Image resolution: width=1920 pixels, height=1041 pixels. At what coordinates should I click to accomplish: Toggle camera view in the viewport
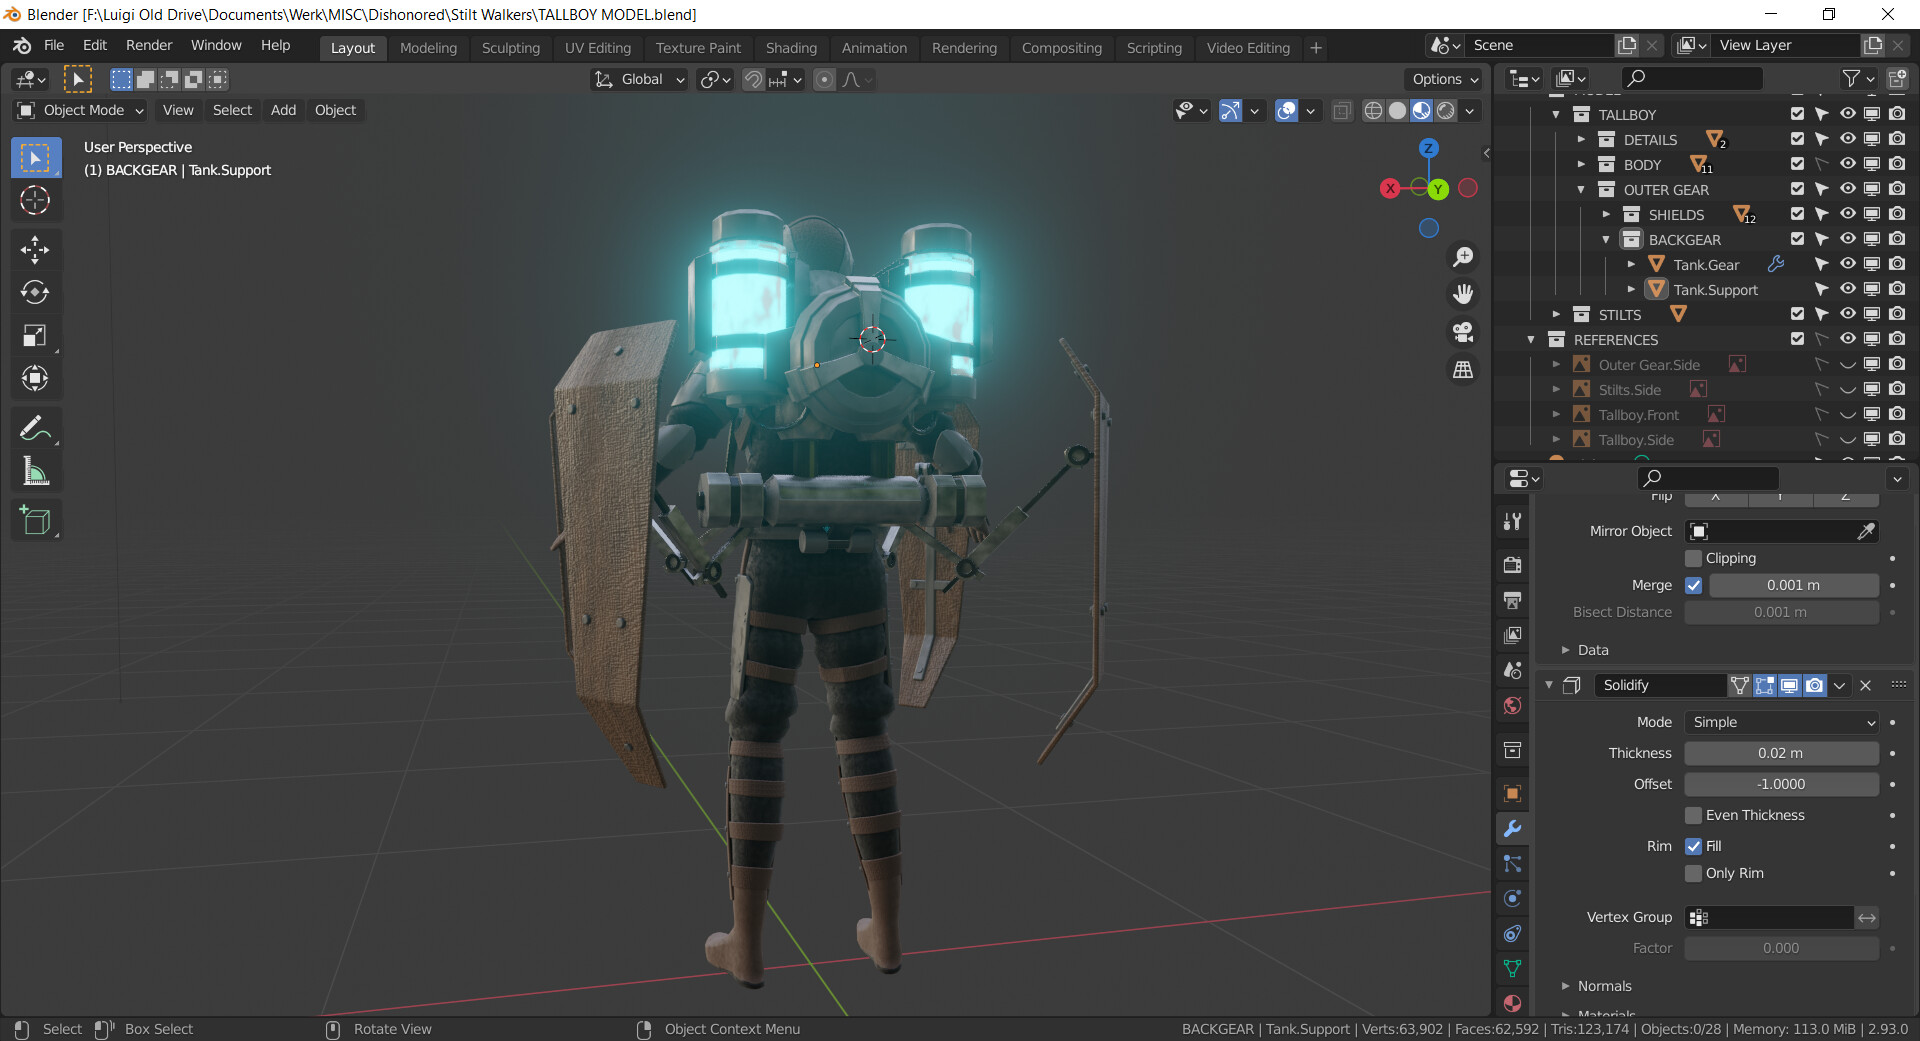pos(1463,332)
